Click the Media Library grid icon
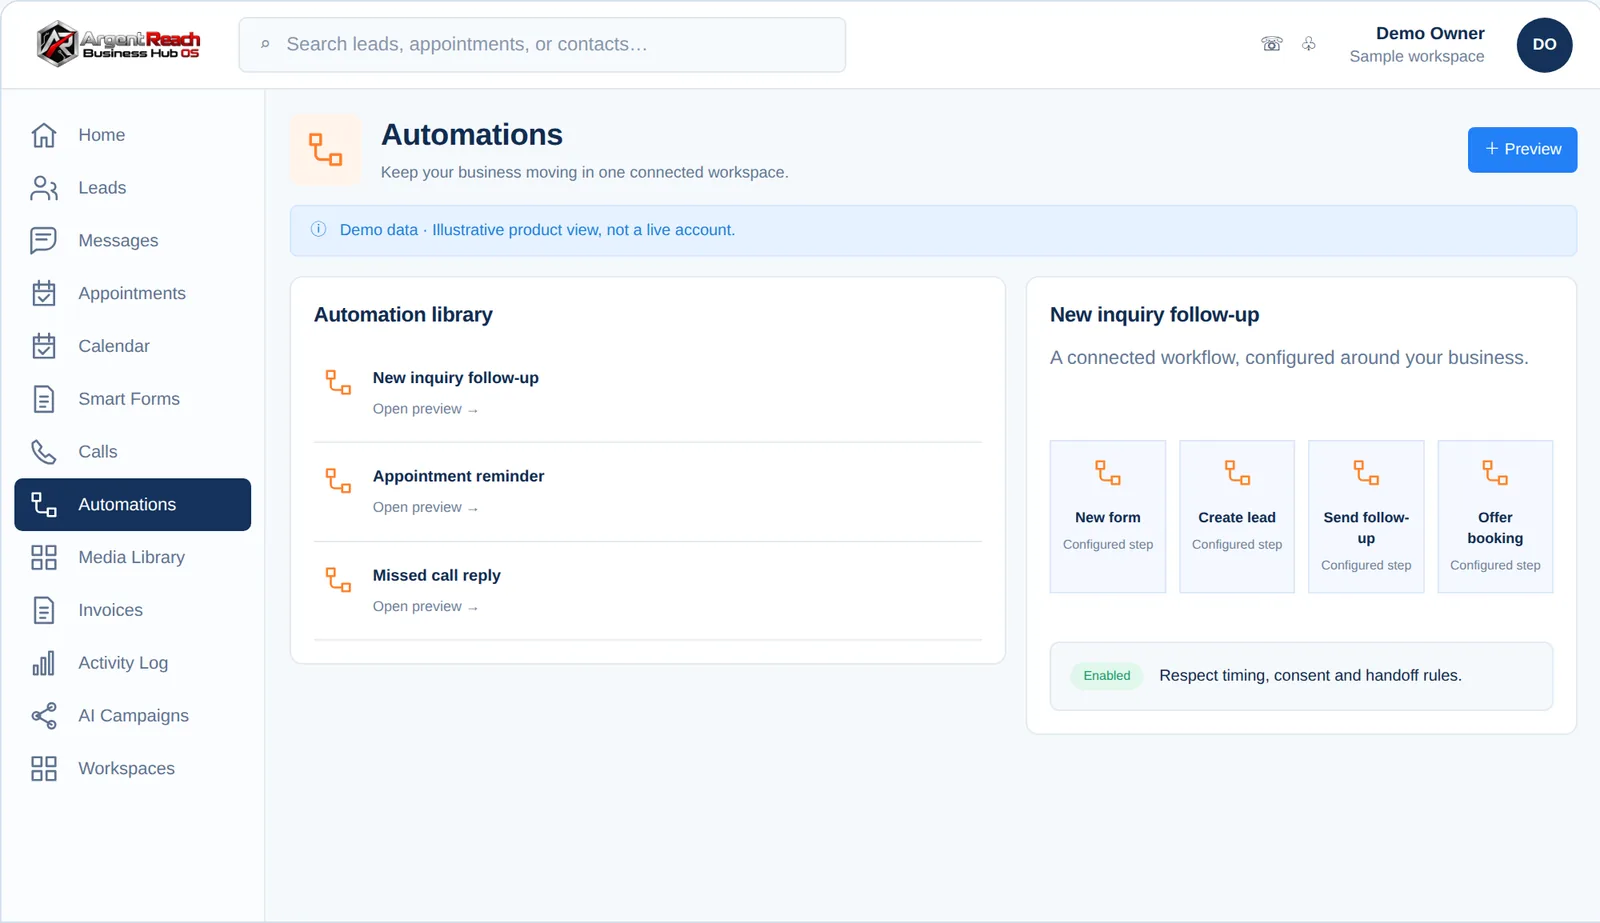Viewport: 1600px width, 923px height. [x=44, y=557]
